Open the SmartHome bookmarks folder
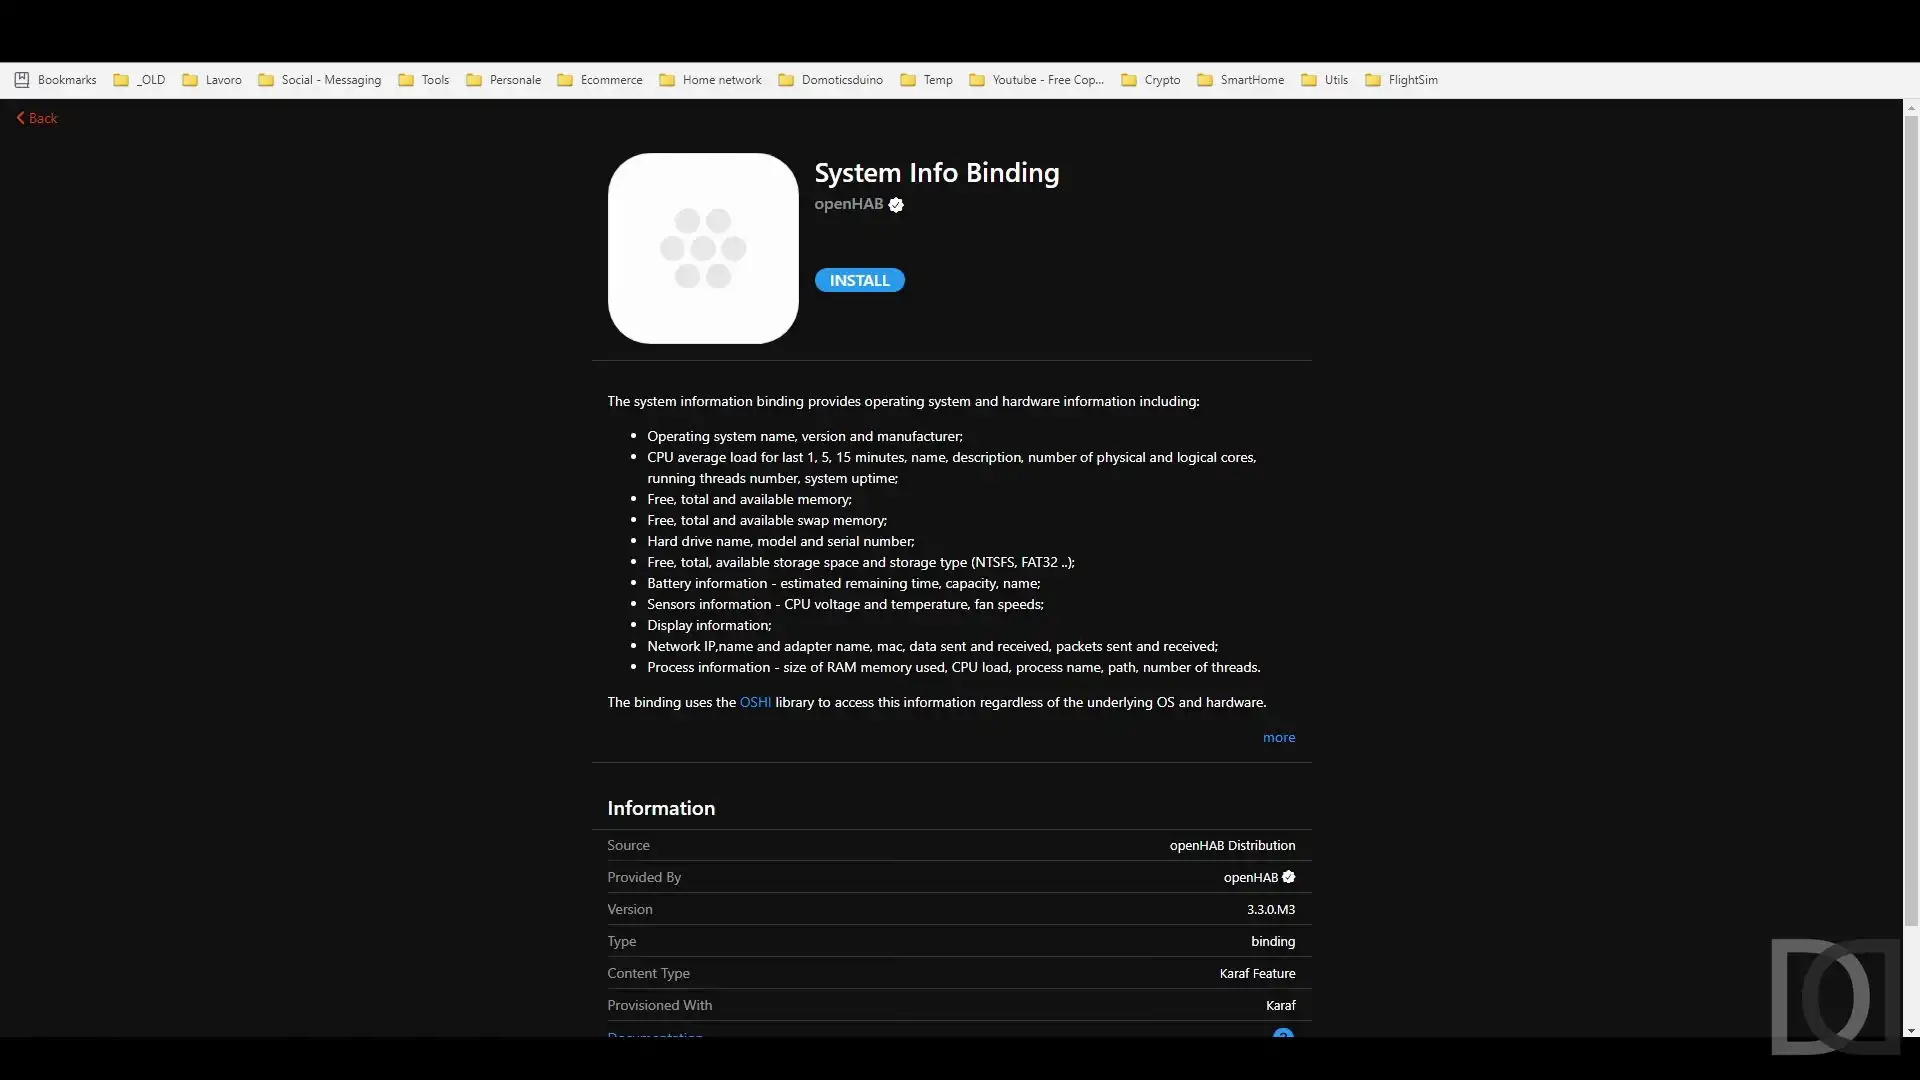Viewport: 1920px width, 1080px height. (1240, 80)
